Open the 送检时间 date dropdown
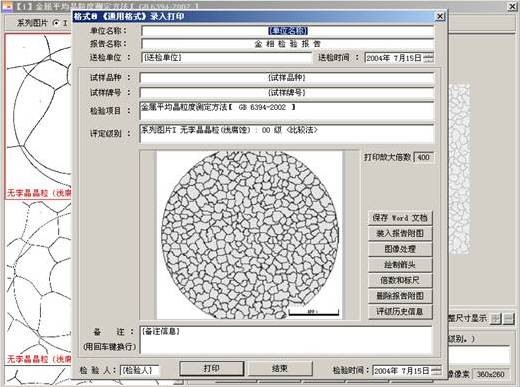 pyautogui.click(x=429, y=58)
